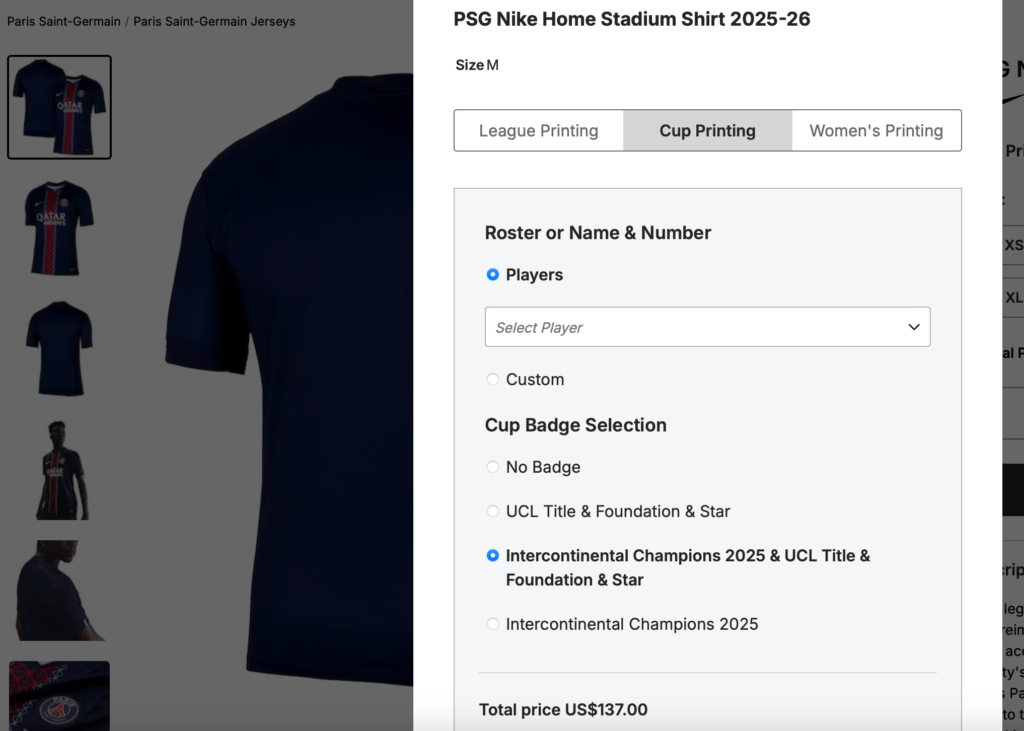
Task: Select the Players radio button
Action: click(493, 275)
